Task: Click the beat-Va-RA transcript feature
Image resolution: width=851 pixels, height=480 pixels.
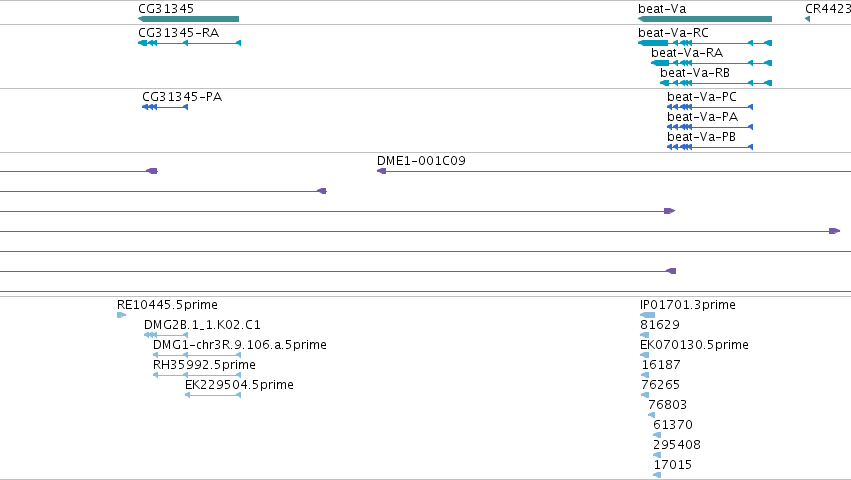Action: coord(711,63)
